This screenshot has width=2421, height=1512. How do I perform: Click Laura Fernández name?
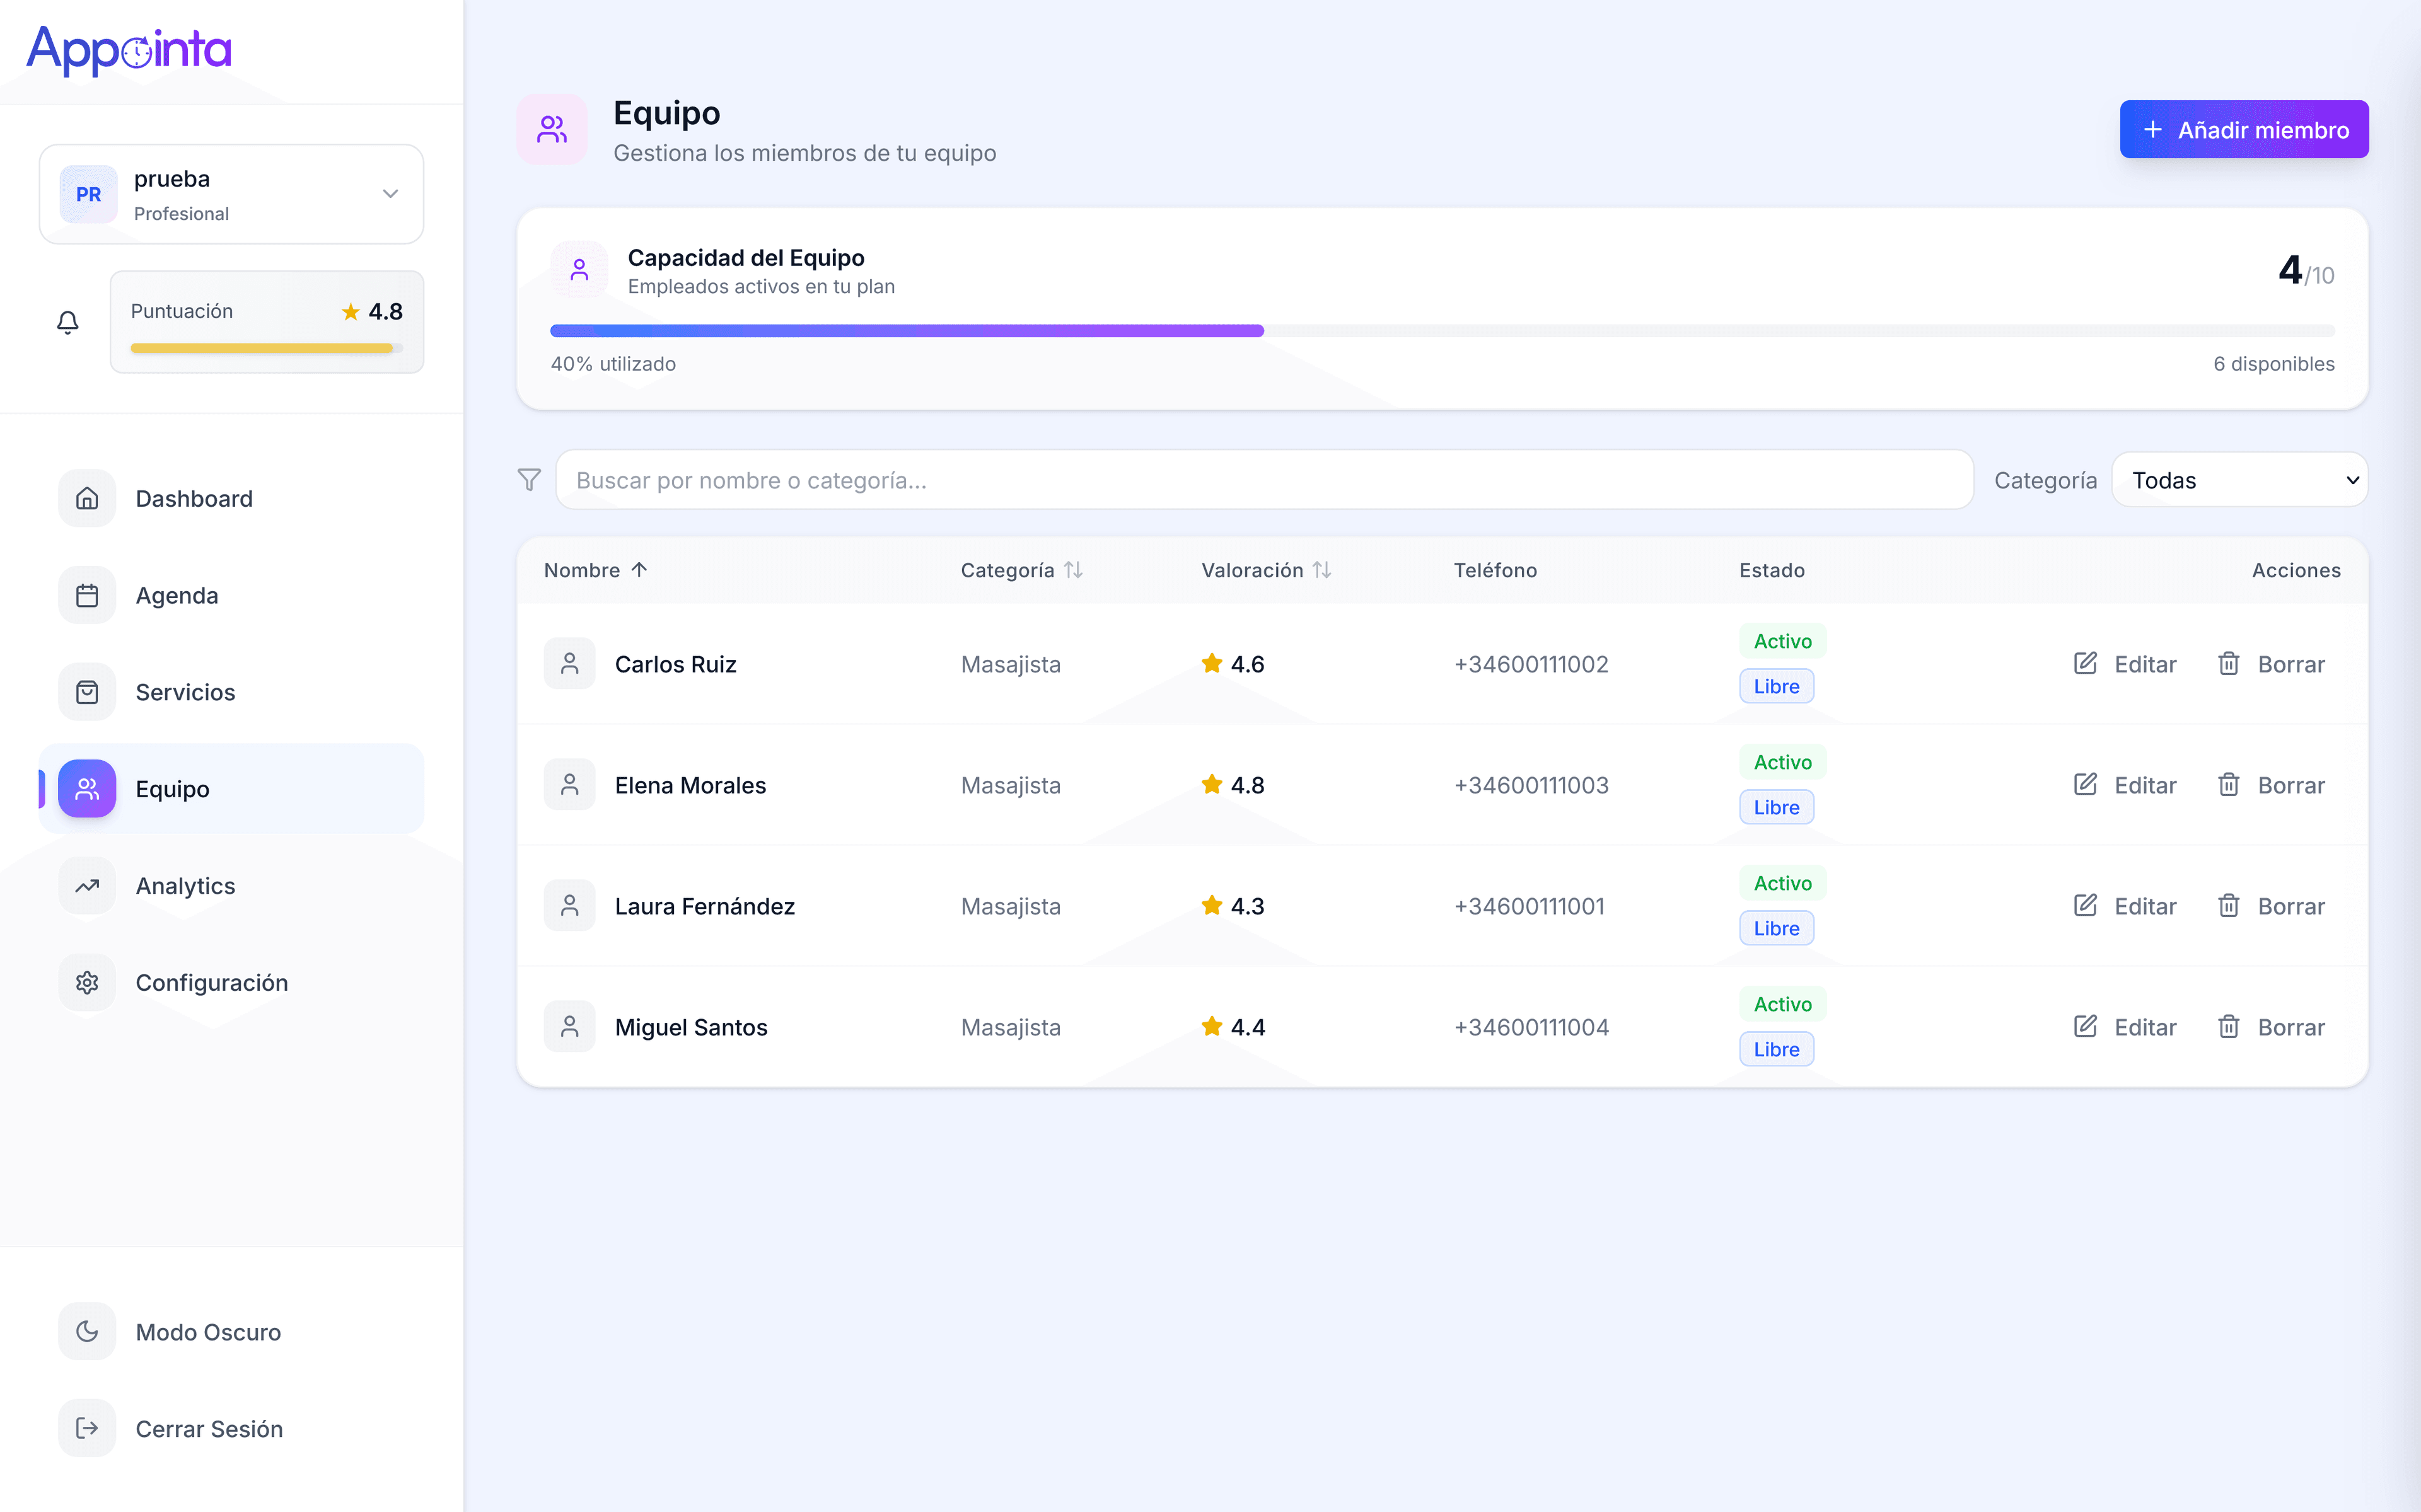pos(705,906)
